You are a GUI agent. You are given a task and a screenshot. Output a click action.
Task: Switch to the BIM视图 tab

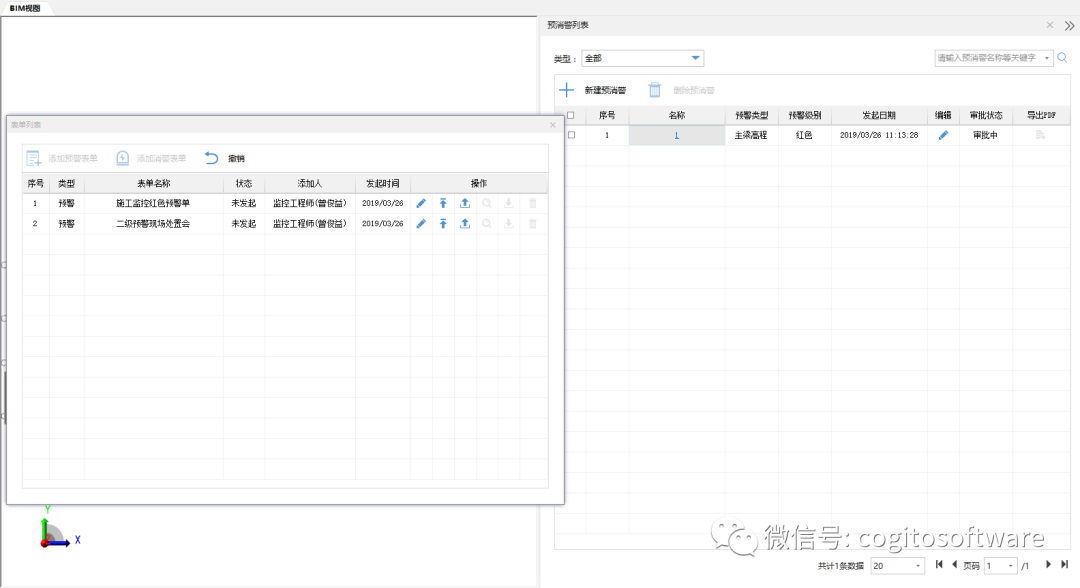(x=25, y=8)
